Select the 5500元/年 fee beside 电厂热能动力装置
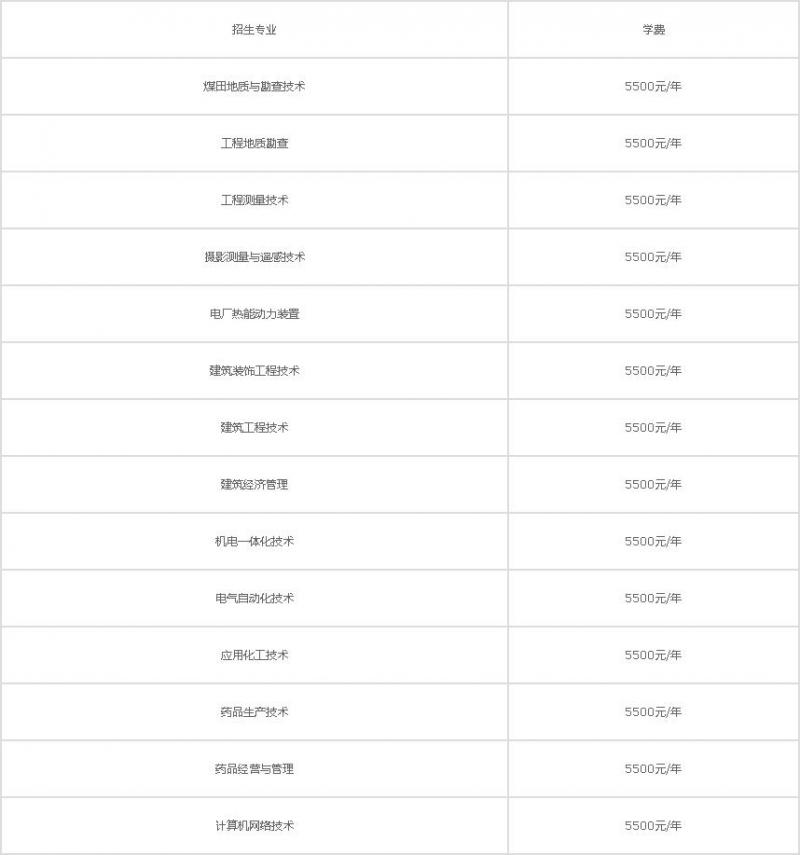The height and width of the screenshot is (855, 800). 653,314
